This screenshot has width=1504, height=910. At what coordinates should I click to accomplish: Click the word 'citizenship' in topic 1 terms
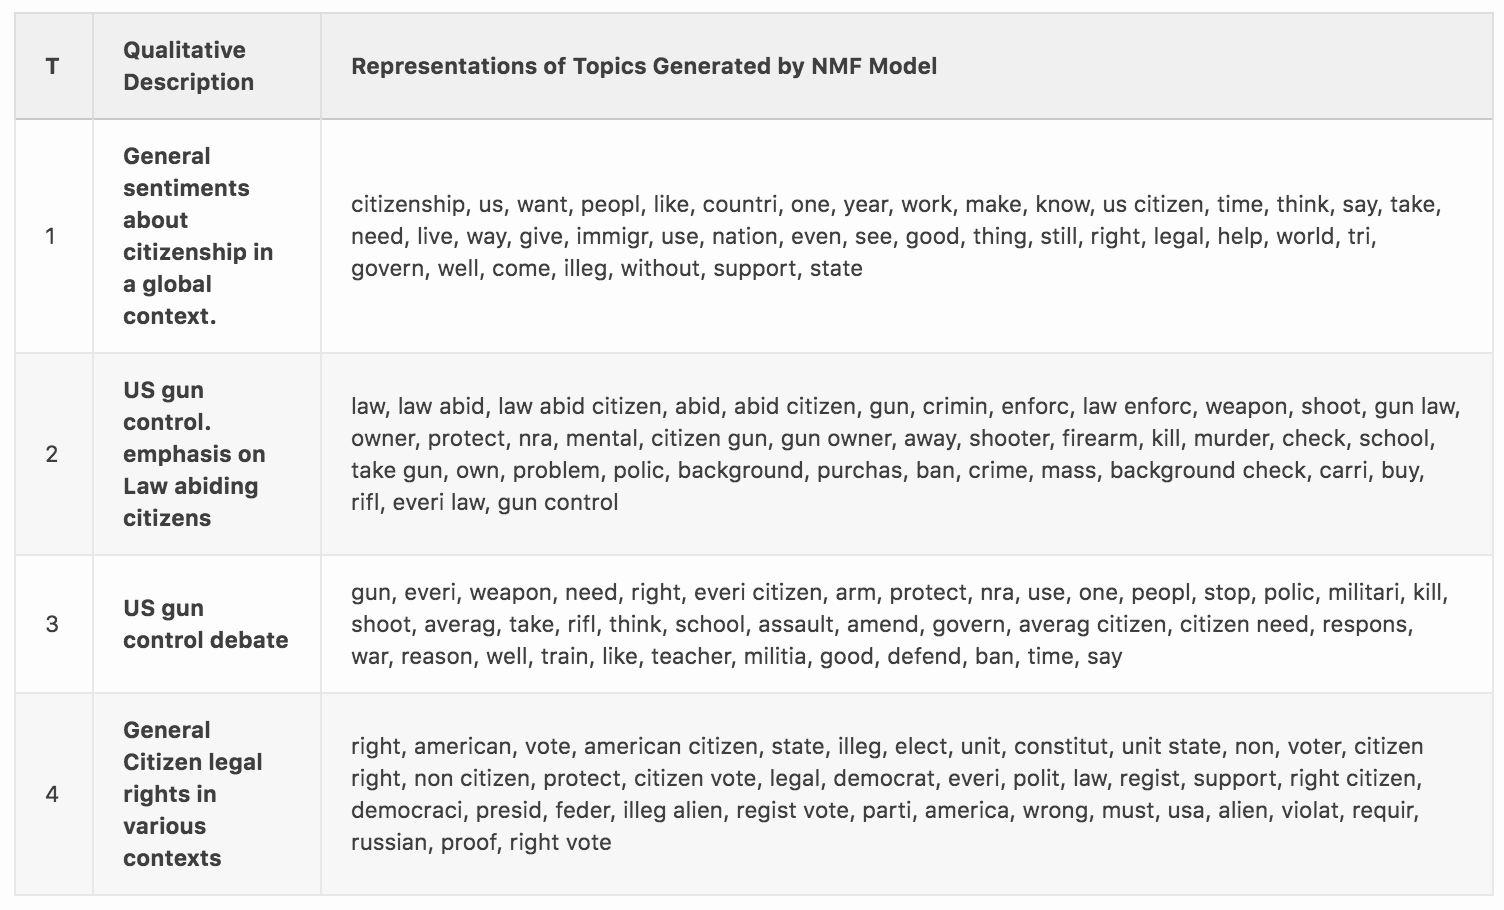407,205
